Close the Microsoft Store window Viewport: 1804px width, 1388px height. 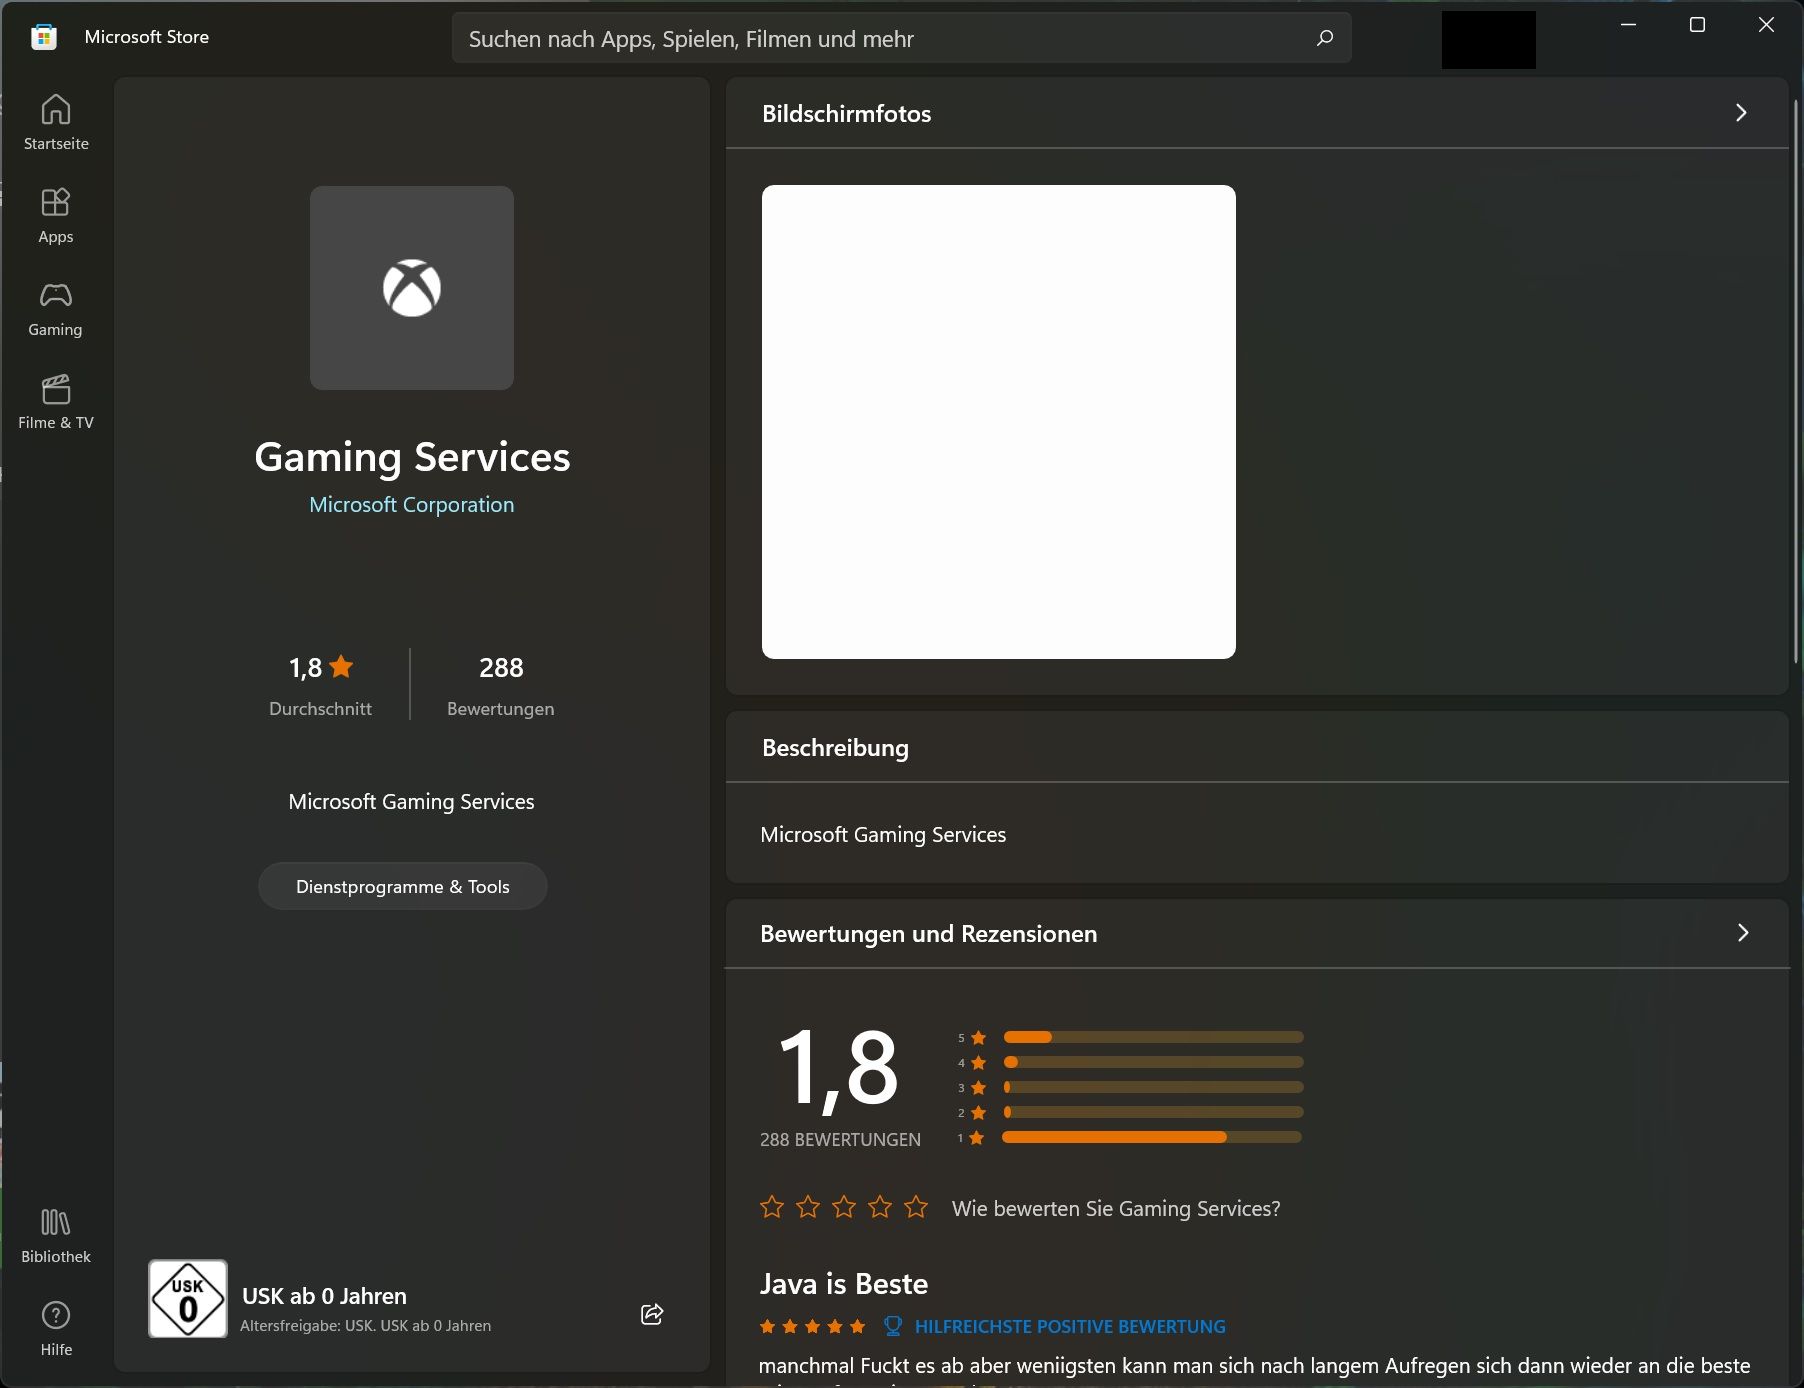pyautogui.click(x=1766, y=25)
